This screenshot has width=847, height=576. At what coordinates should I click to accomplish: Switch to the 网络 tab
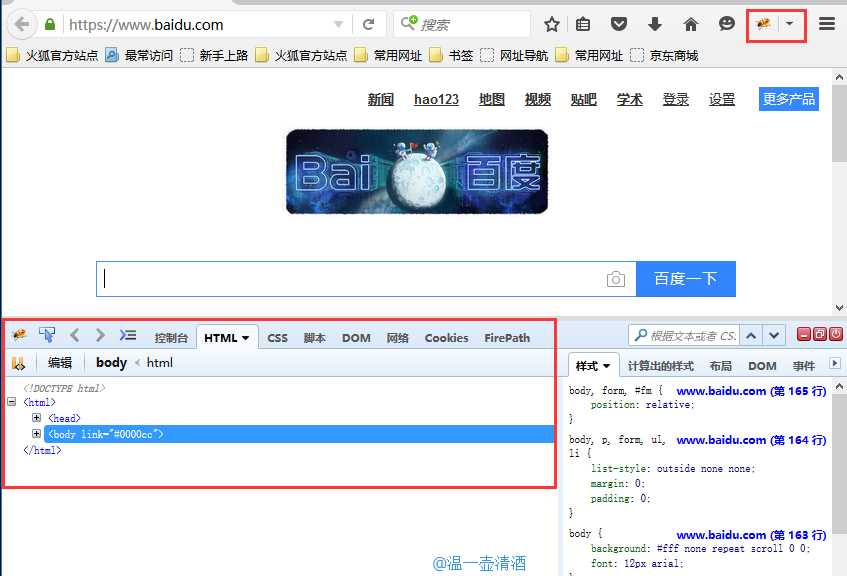(x=398, y=338)
